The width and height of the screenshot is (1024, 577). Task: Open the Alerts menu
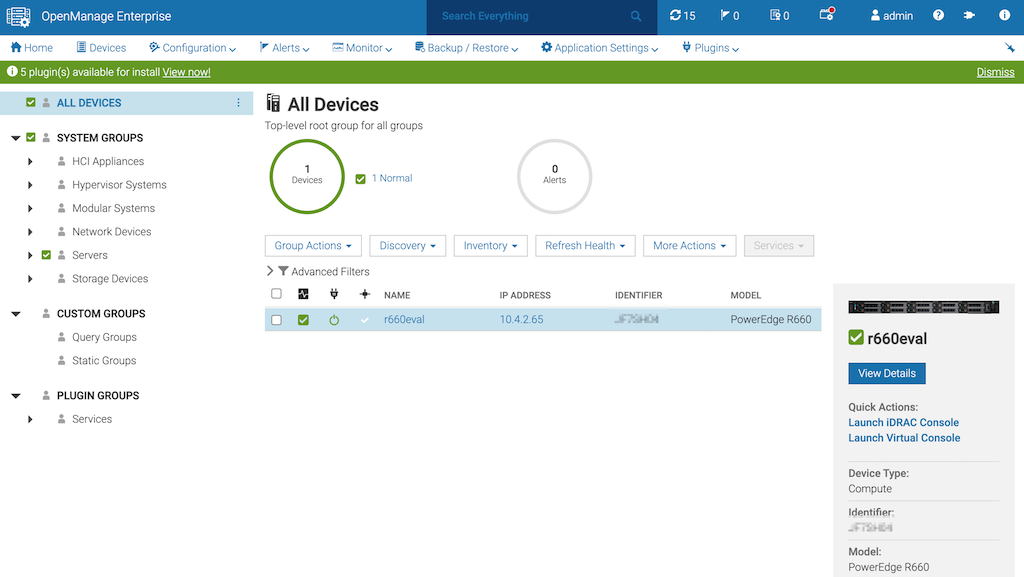pos(285,48)
